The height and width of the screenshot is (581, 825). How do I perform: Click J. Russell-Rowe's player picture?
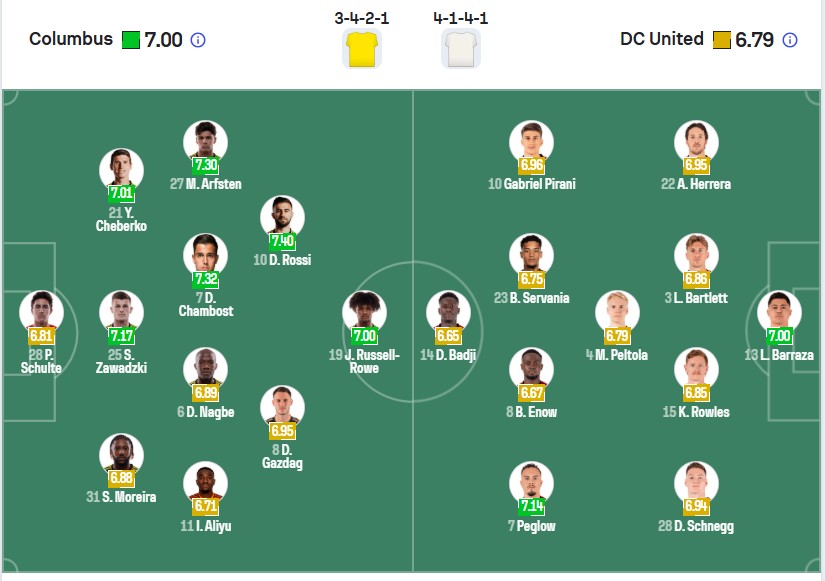(x=364, y=312)
